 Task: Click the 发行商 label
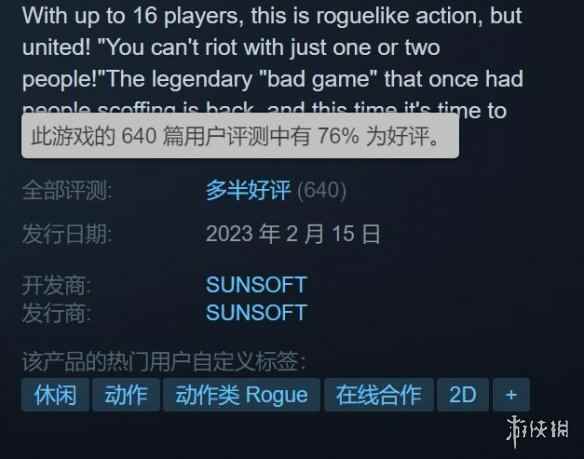57,313
